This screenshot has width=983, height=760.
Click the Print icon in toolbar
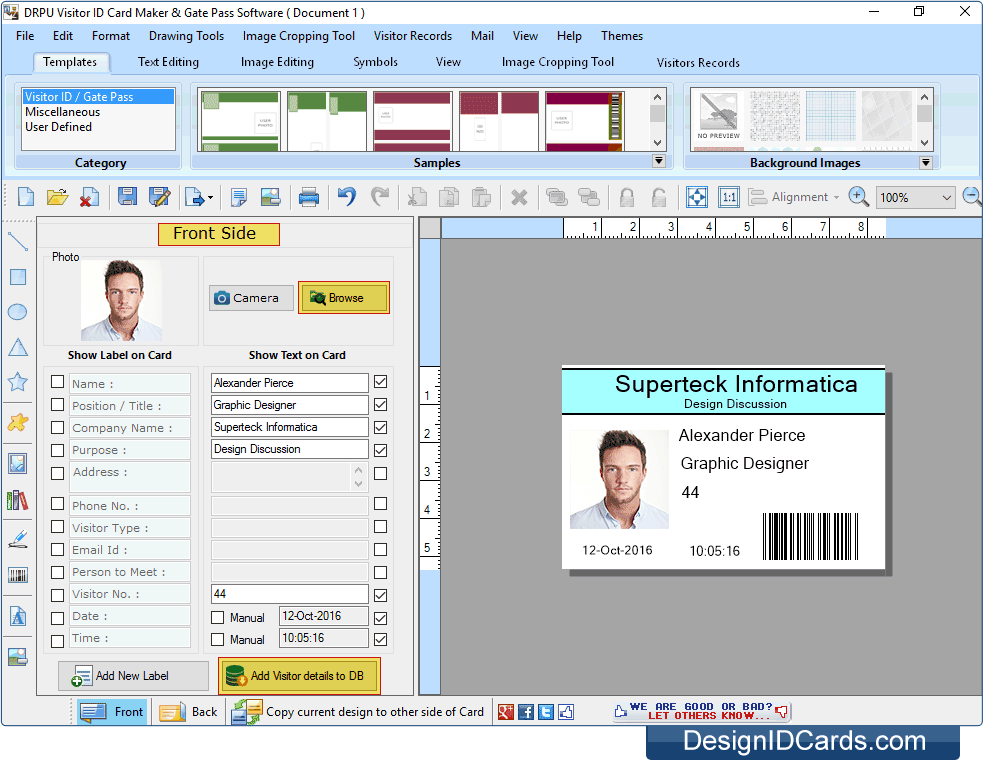coord(308,197)
